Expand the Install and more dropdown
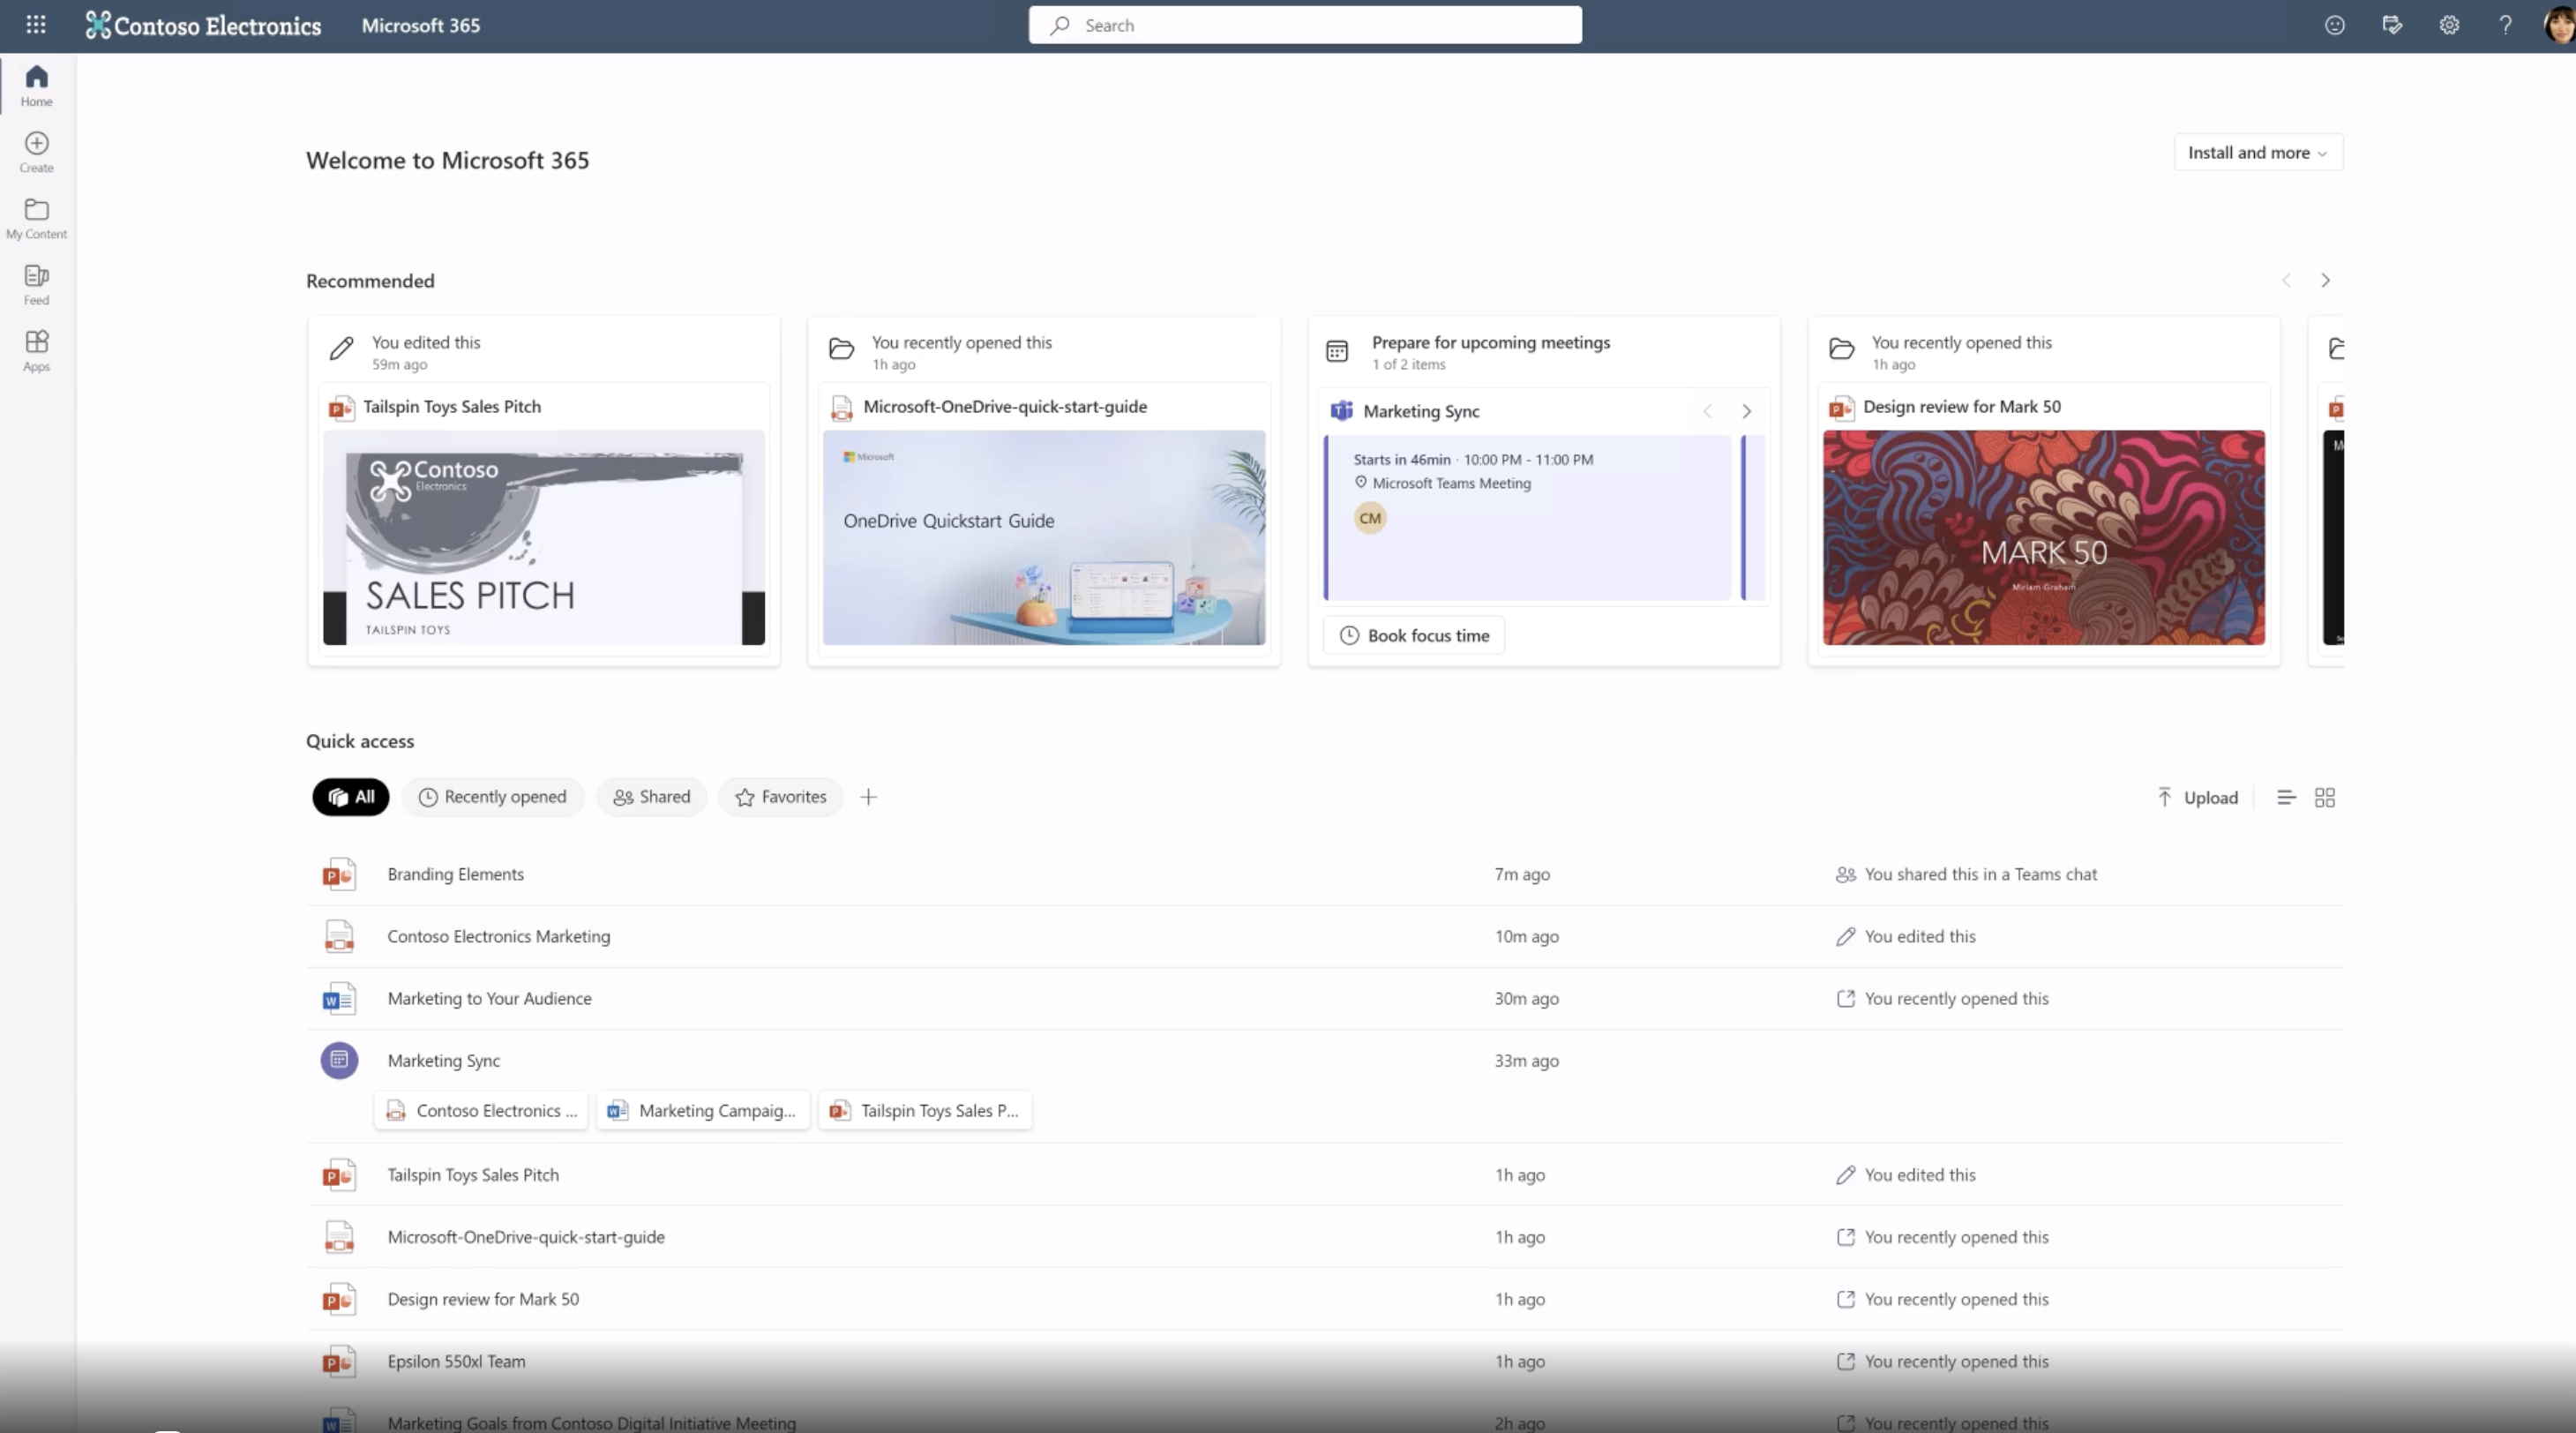 click(x=2258, y=152)
